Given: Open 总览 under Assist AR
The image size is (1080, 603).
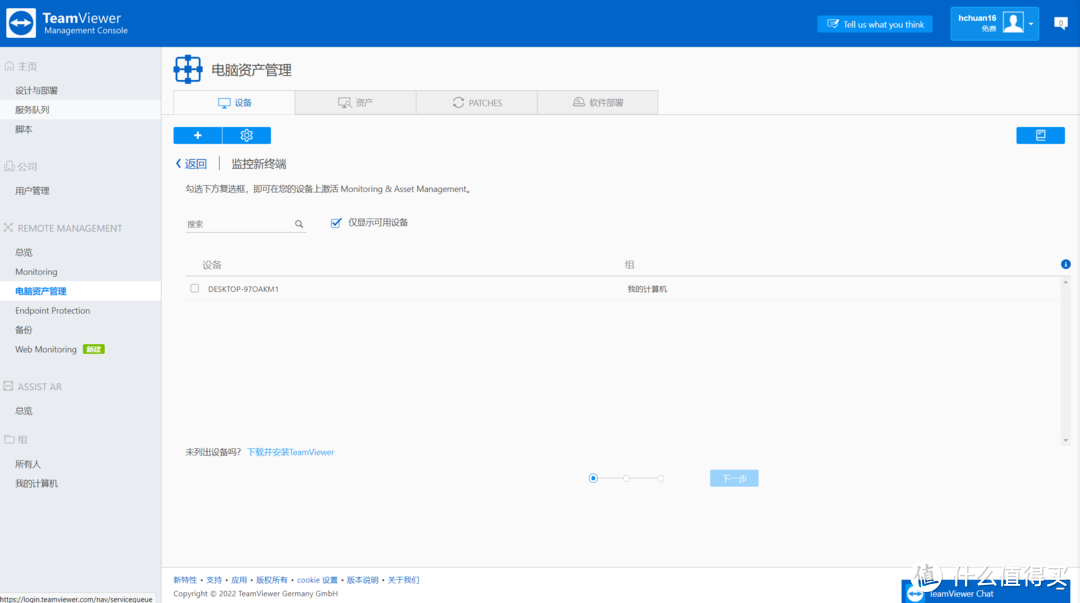Looking at the screenshot, I should (x=24, y=411).
